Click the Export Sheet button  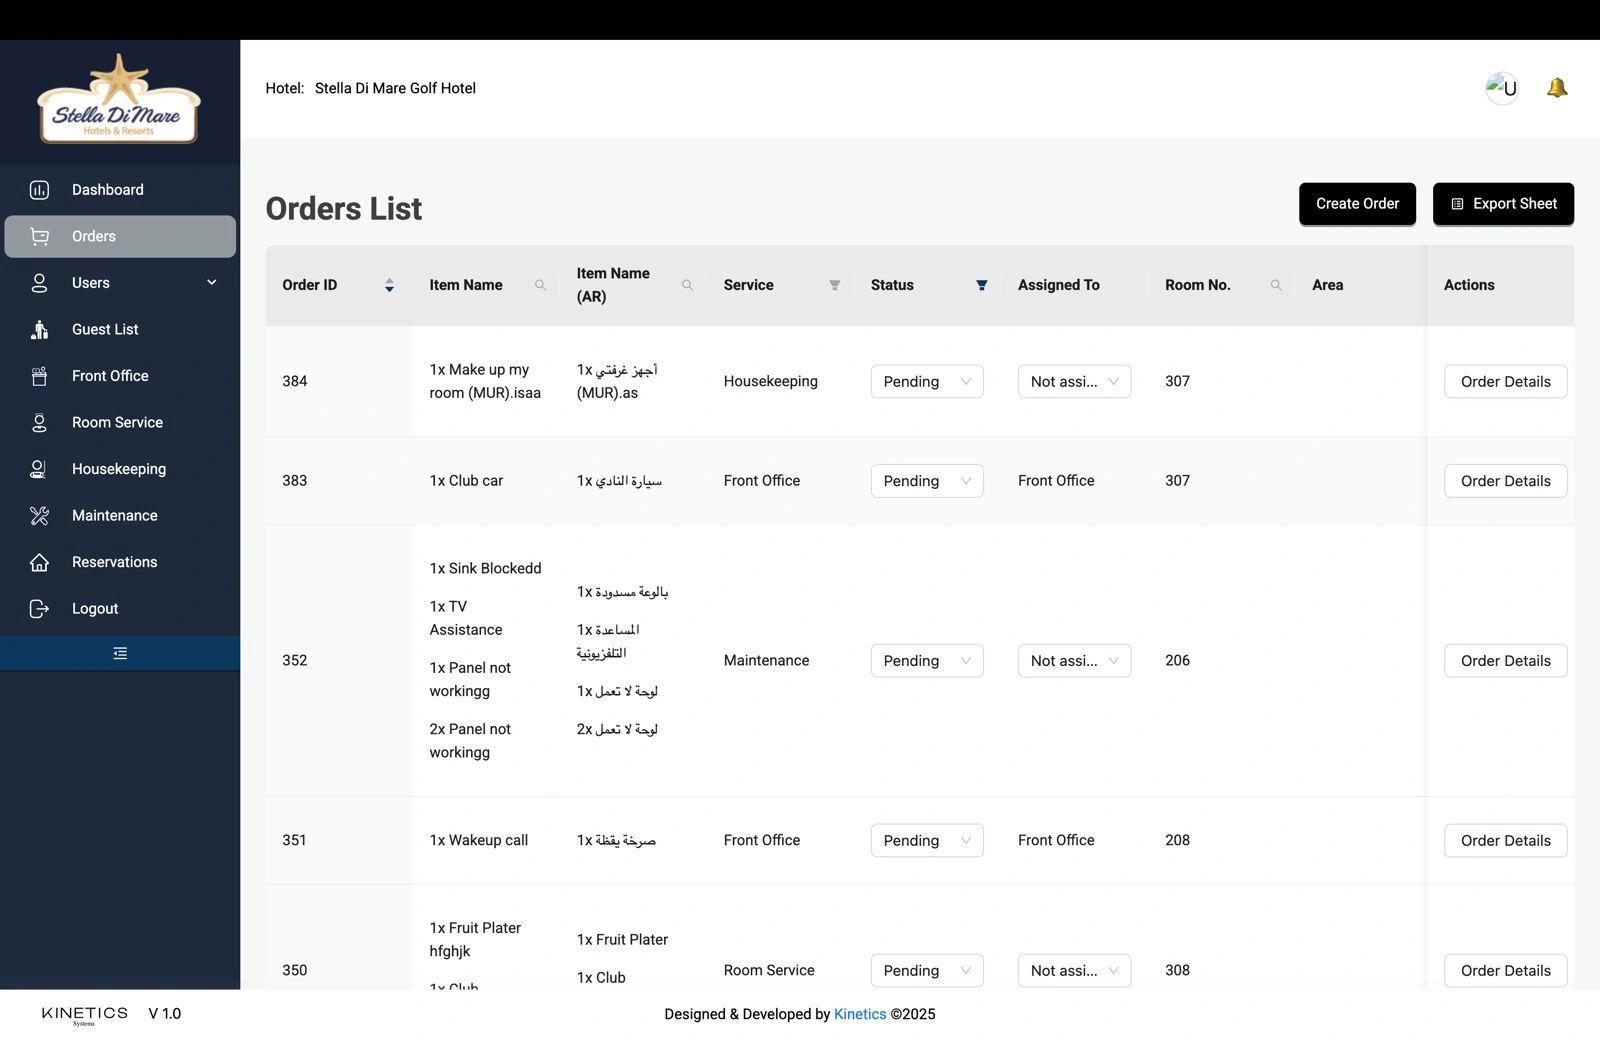click(x=1502, y=204)
